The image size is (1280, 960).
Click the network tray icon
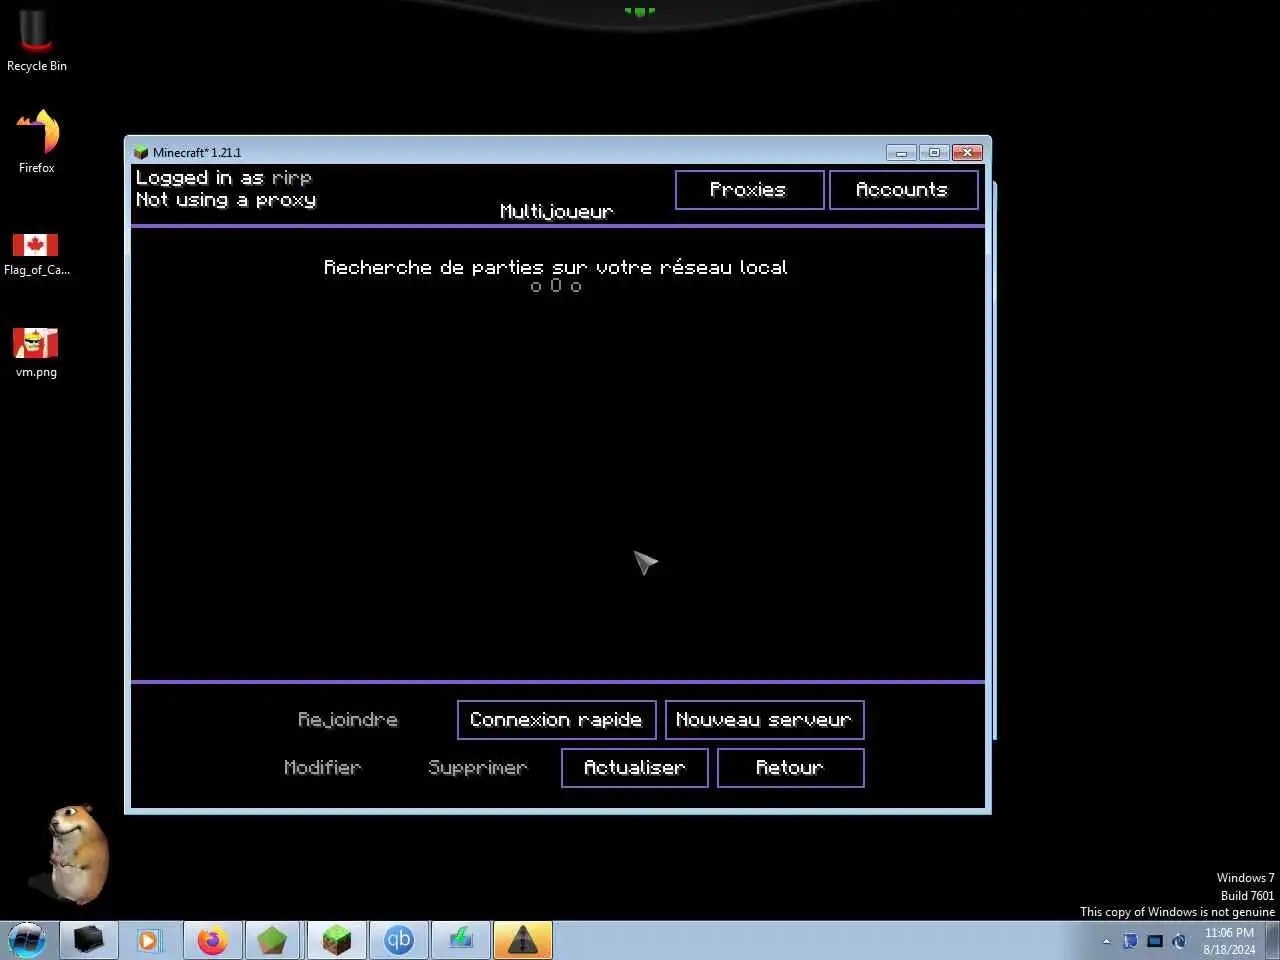click(x=1155, y=941)
